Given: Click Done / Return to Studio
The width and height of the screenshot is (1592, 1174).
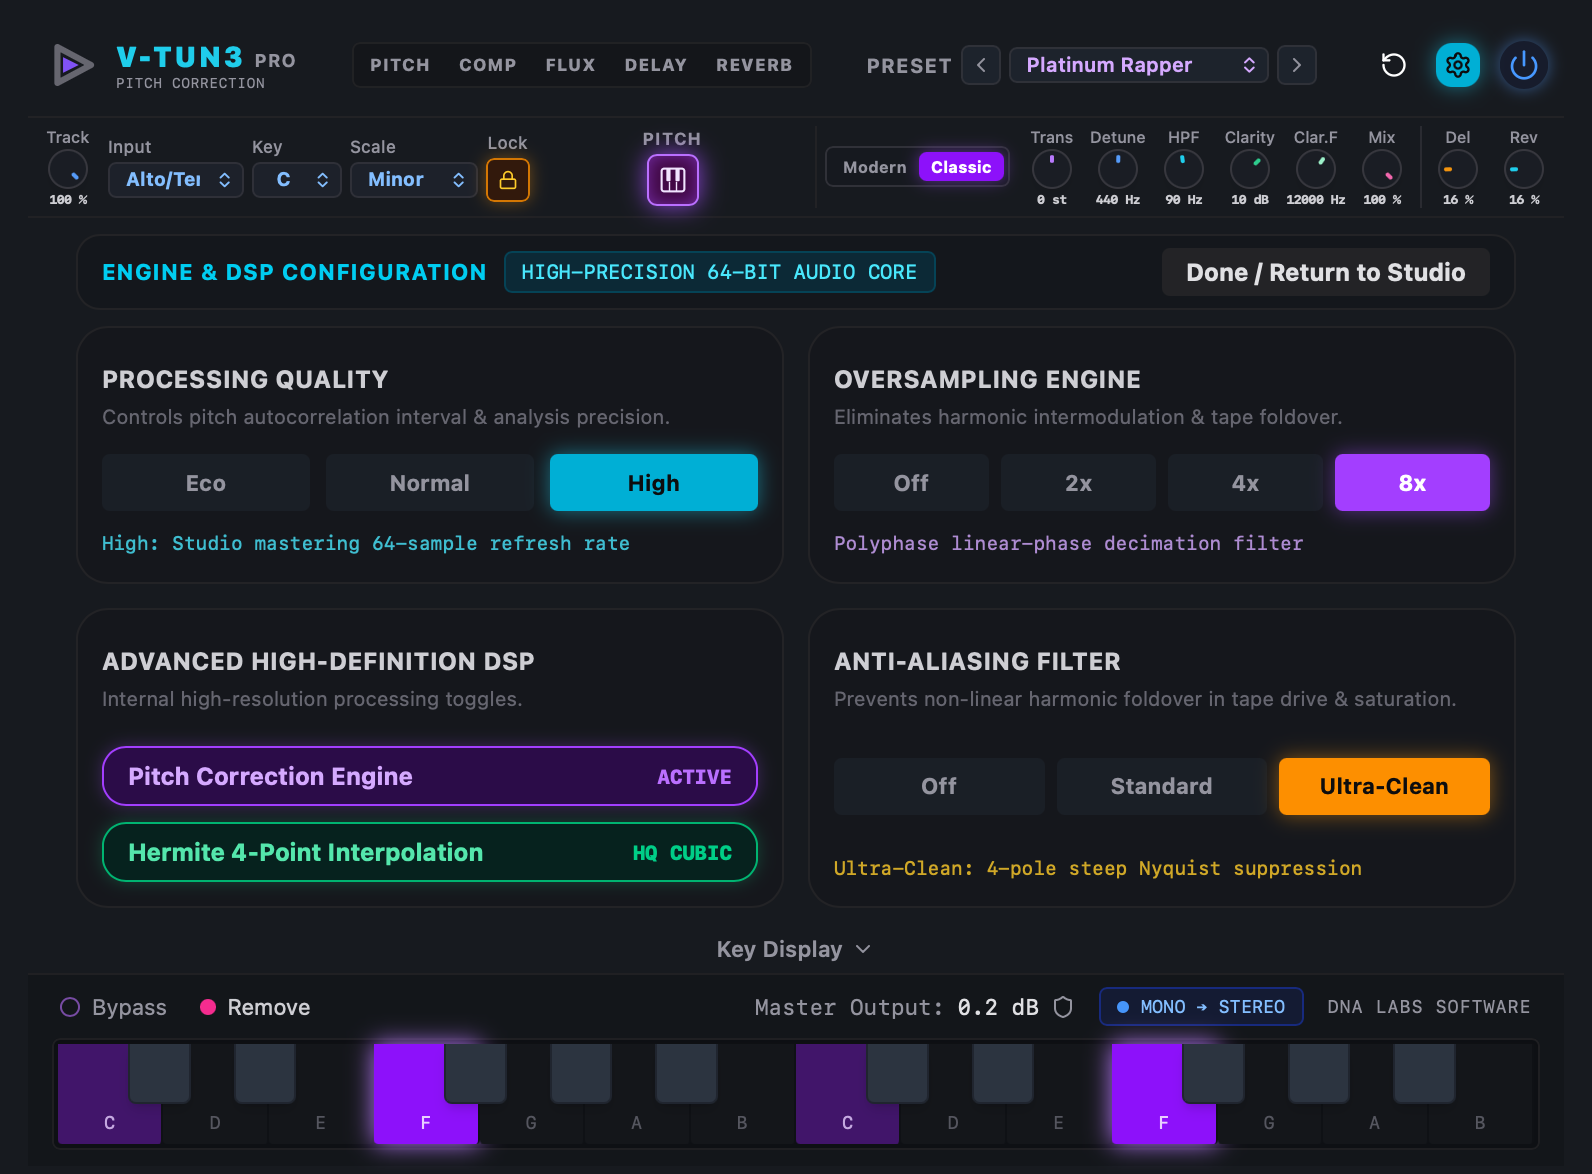Looking at the screenshot, I should click(1326, 272).
